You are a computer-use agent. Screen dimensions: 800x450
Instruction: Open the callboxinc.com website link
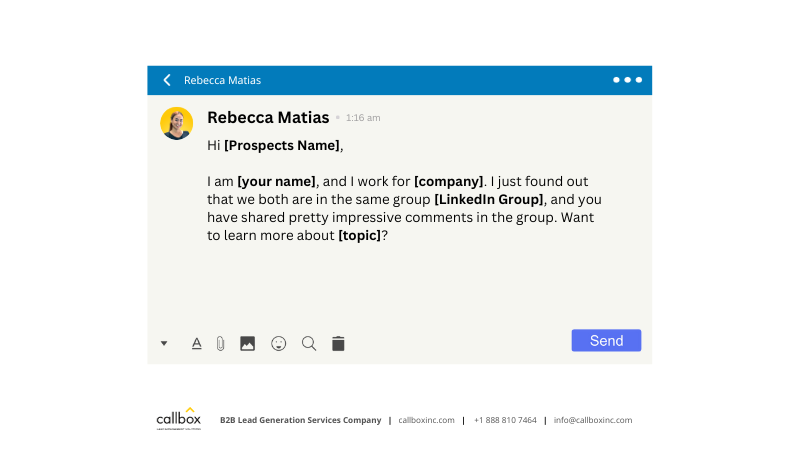426,420
